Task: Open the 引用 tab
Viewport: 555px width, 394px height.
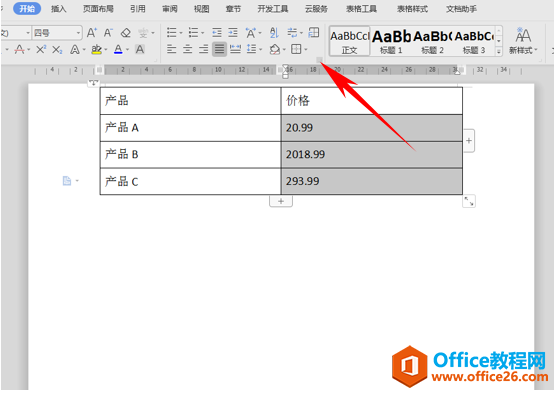Action: click(137, 9)
